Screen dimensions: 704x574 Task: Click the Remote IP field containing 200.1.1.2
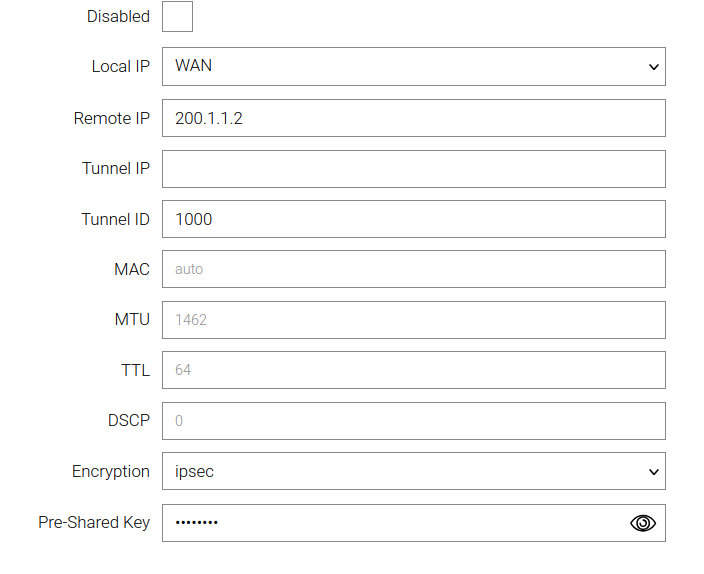click(x=413, y=118)
